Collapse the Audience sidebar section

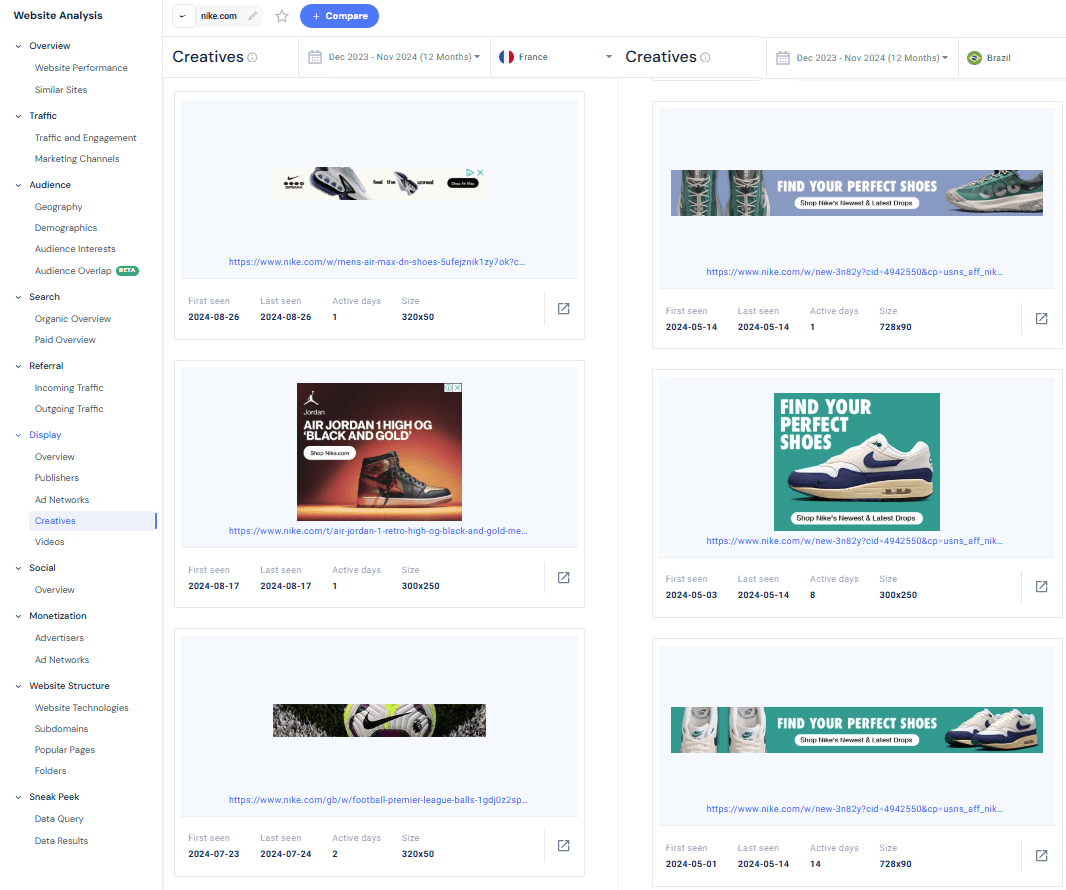point(19,185)
